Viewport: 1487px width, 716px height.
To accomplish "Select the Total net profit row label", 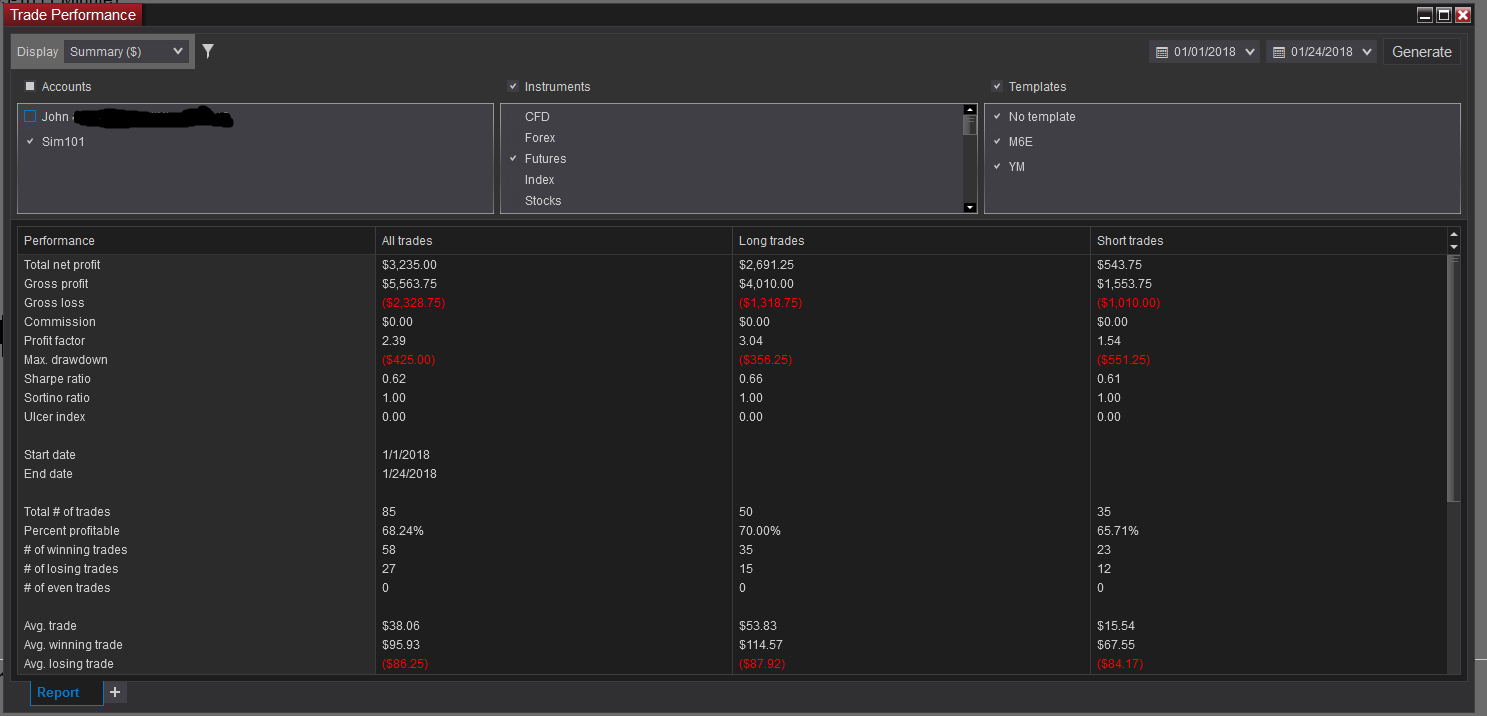I will [62, 265].
